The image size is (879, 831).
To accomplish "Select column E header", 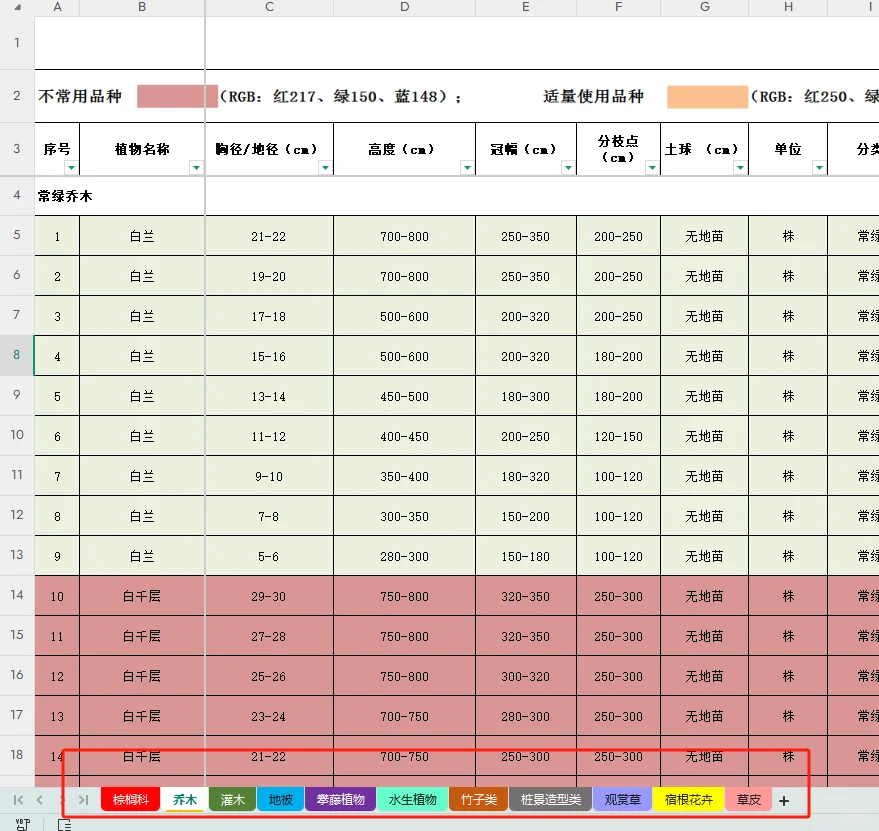I will [x=526, y=7].
